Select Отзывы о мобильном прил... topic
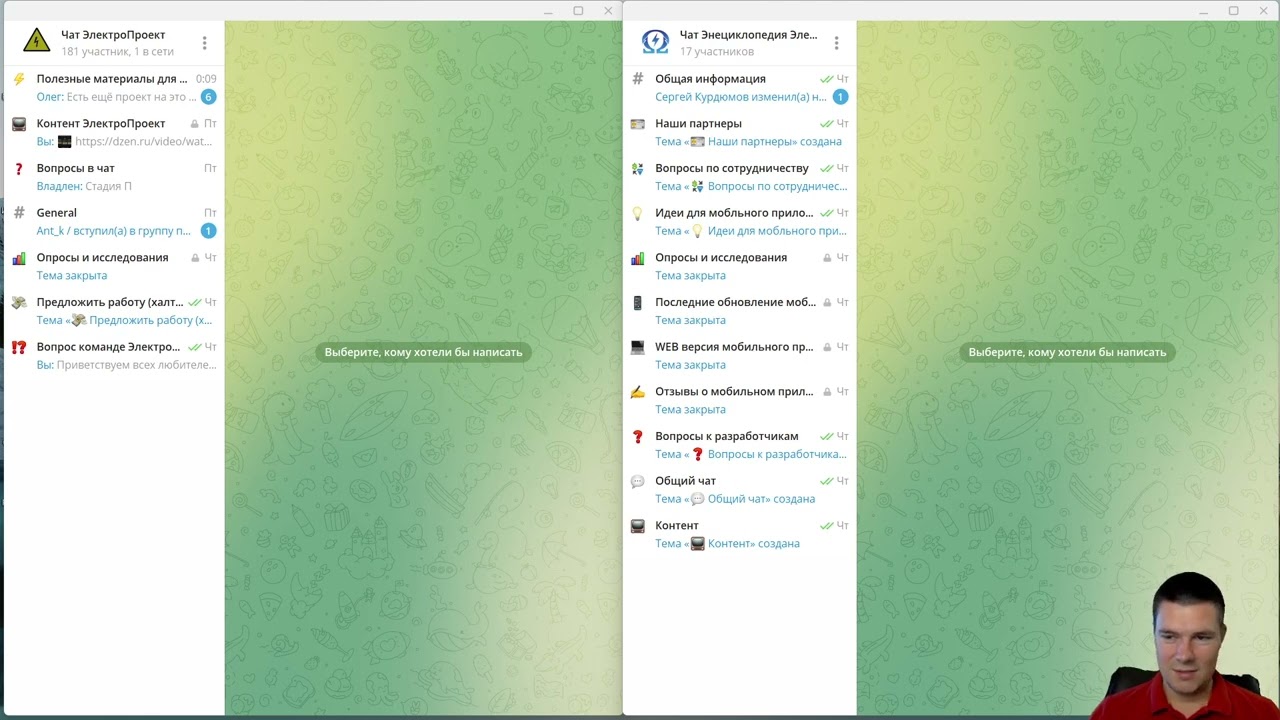Image resolution: width=1280 pixels, height=720 pixels. point(739,400)
